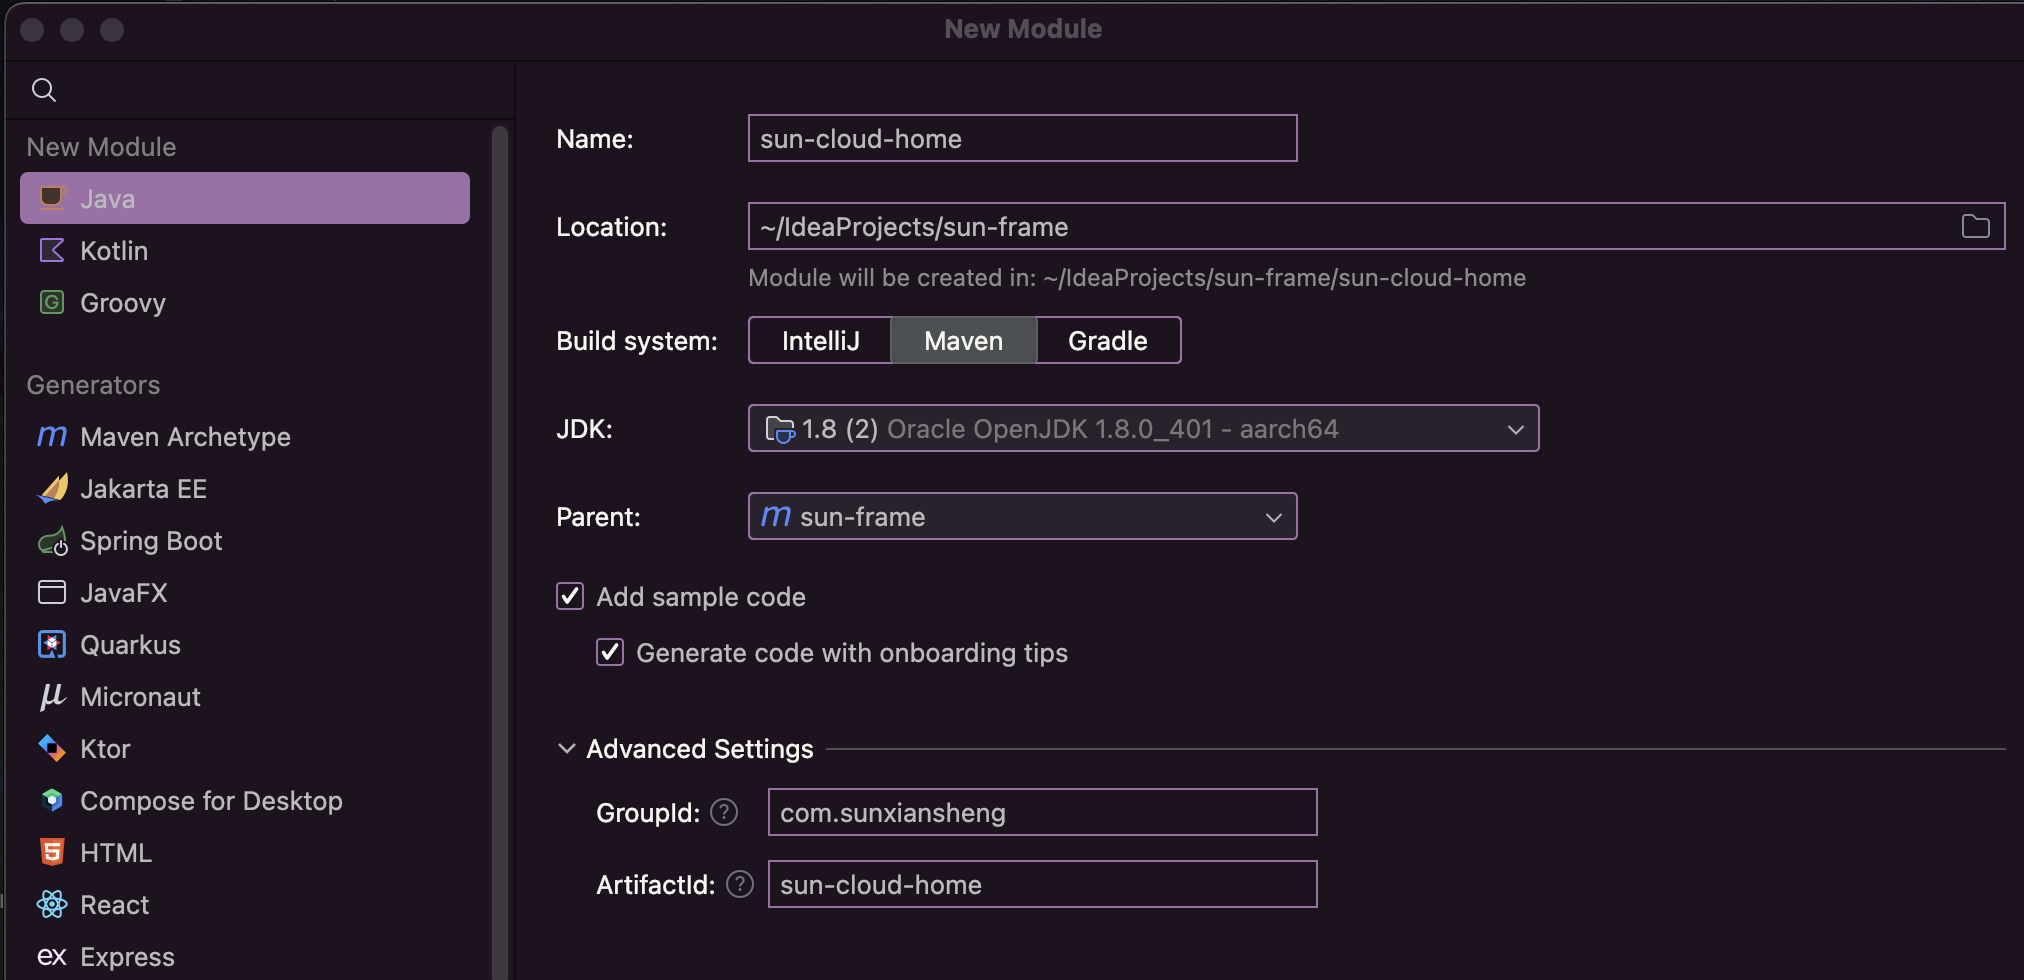Select Groovy label in list
Viewport: 2024px width, 980px height.
(123, 303)
